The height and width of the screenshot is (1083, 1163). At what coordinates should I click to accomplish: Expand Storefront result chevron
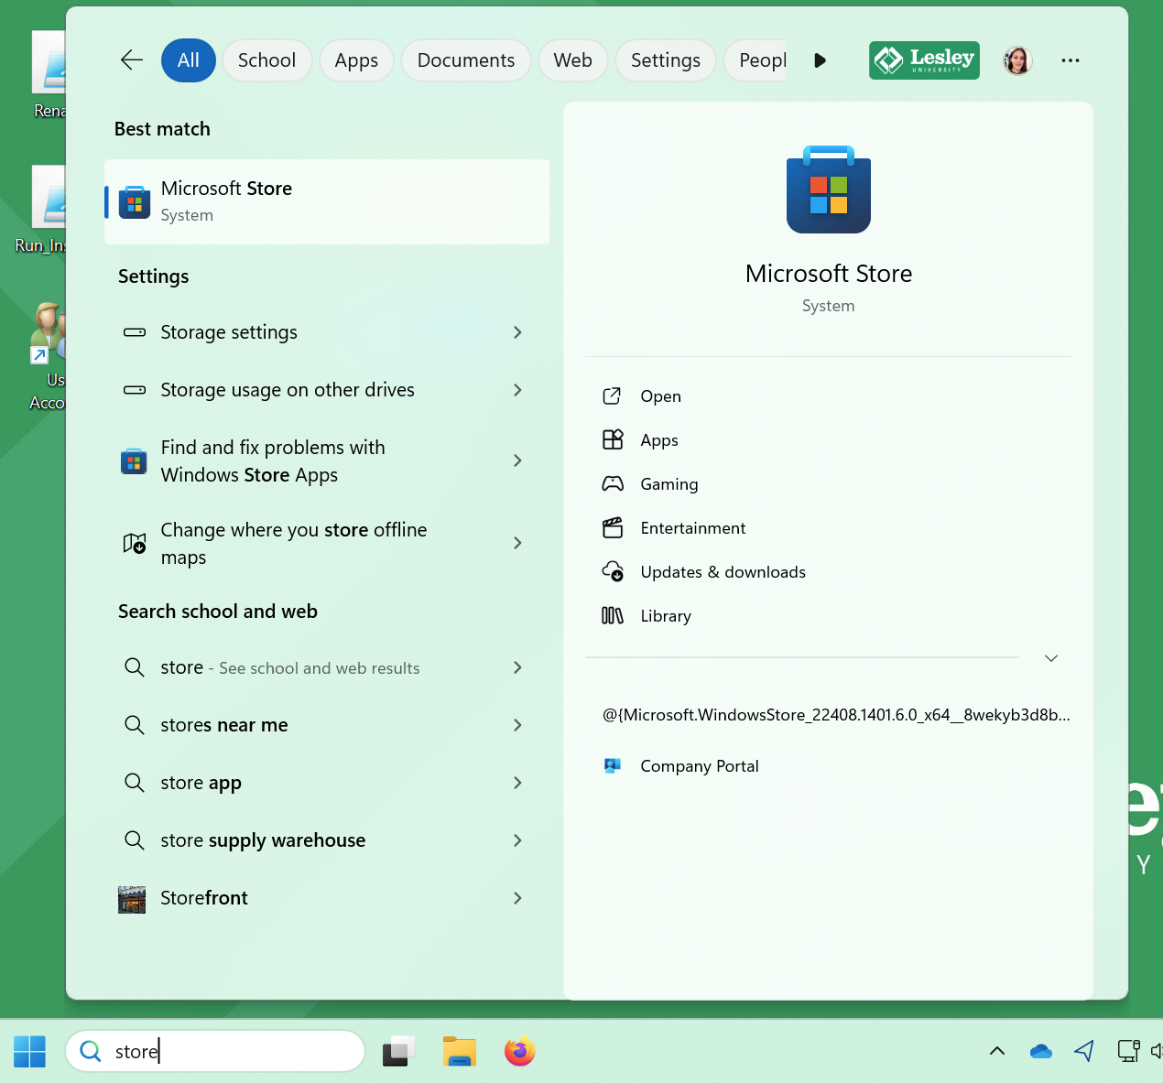tap(518, 898)
